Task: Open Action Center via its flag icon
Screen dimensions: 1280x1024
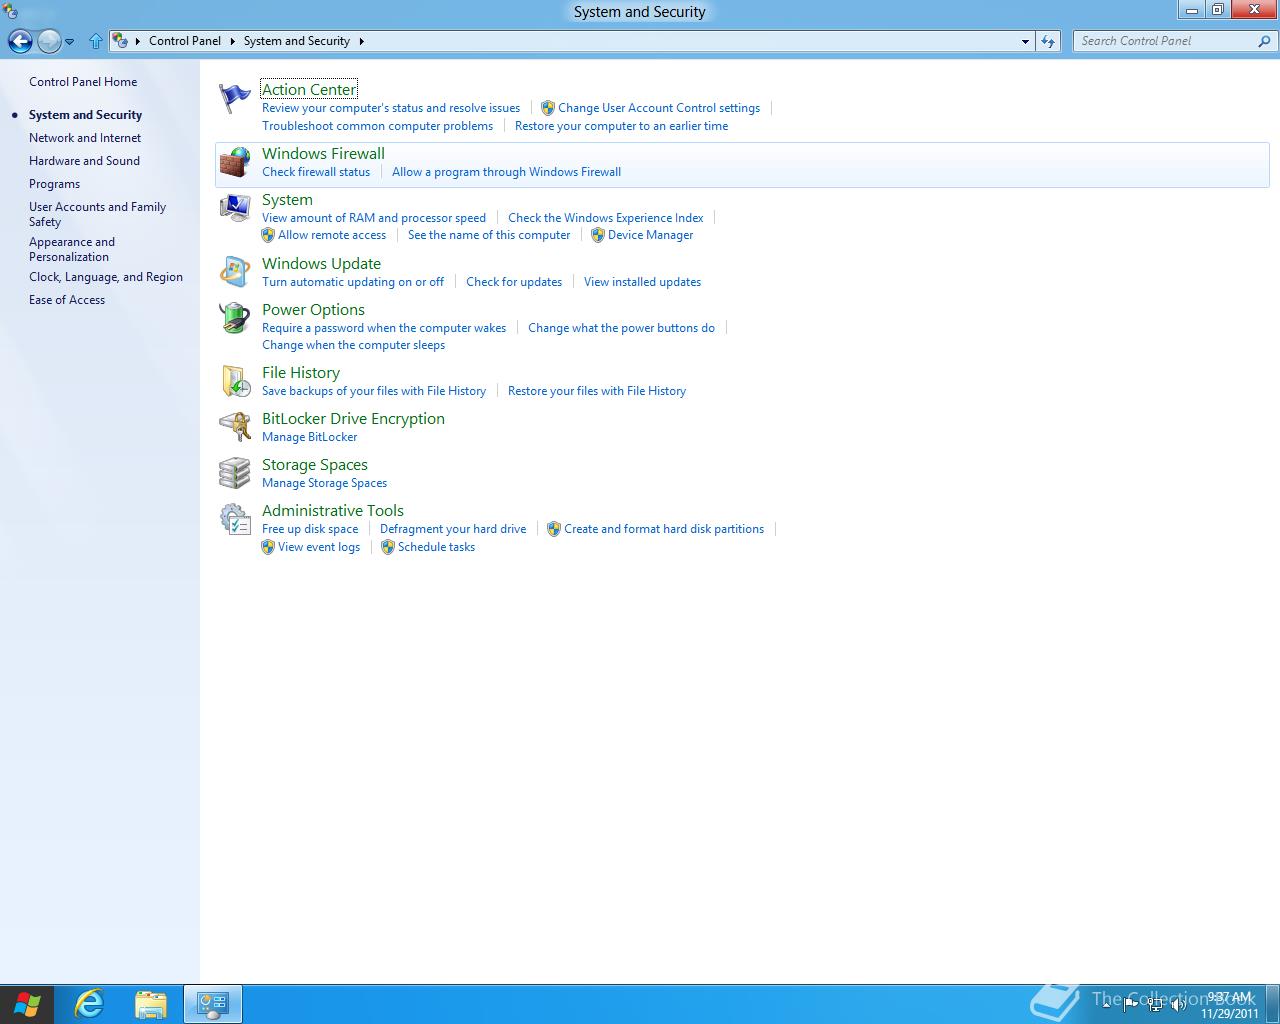Action: [x=233, y=97]
